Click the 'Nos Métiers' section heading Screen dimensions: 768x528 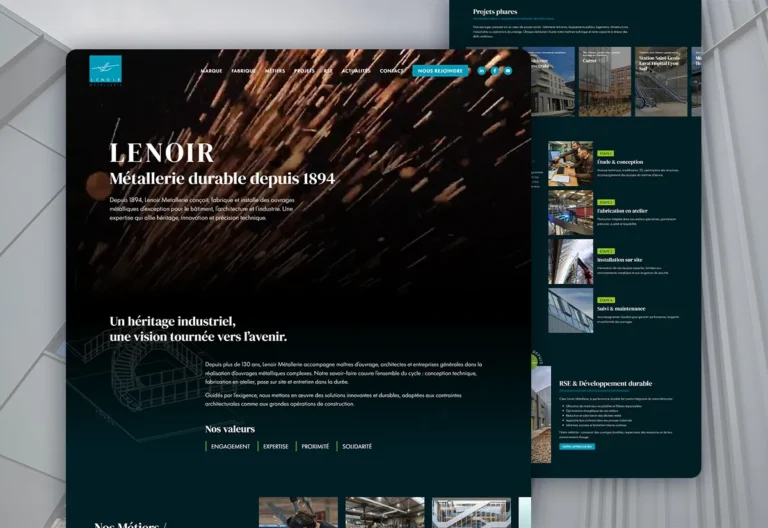(130, 525)
